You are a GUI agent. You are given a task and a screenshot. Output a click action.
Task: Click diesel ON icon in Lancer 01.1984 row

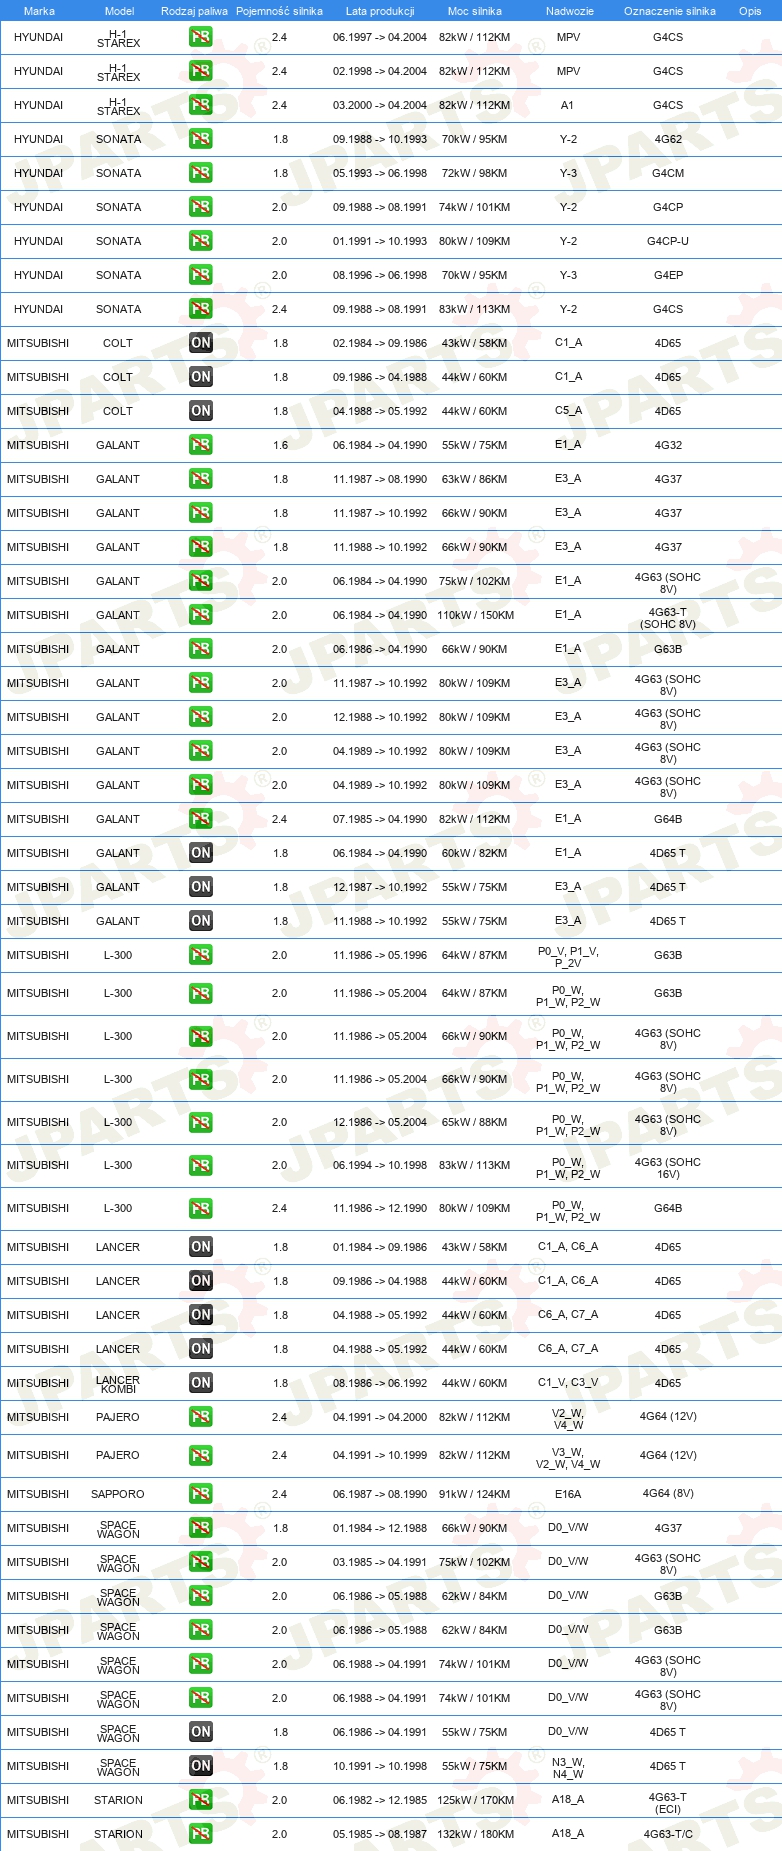[x=200, y=1247]
